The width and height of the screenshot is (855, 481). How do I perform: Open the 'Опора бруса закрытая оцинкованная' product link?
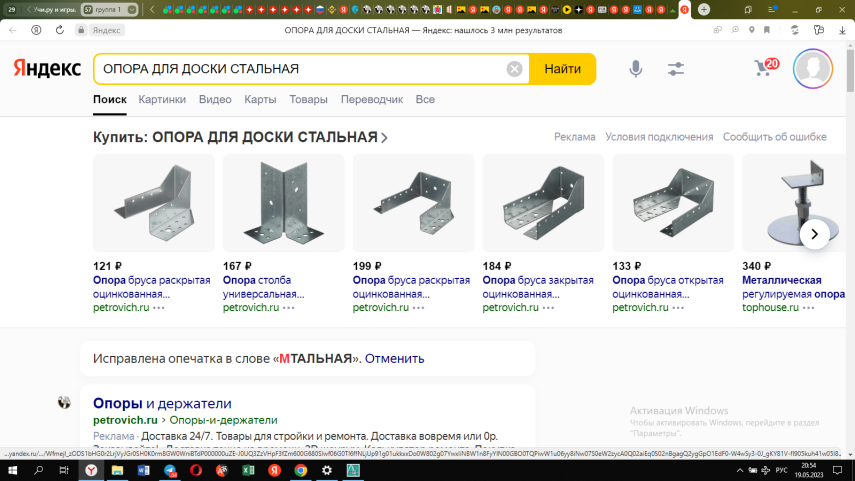[x=538, y=287]
